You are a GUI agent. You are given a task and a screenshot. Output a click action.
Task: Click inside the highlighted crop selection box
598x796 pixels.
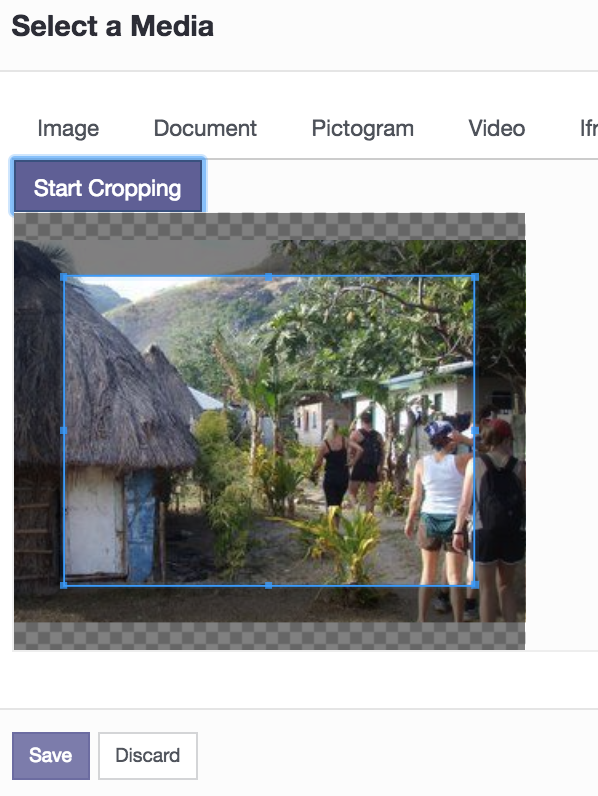click(269, 432)
